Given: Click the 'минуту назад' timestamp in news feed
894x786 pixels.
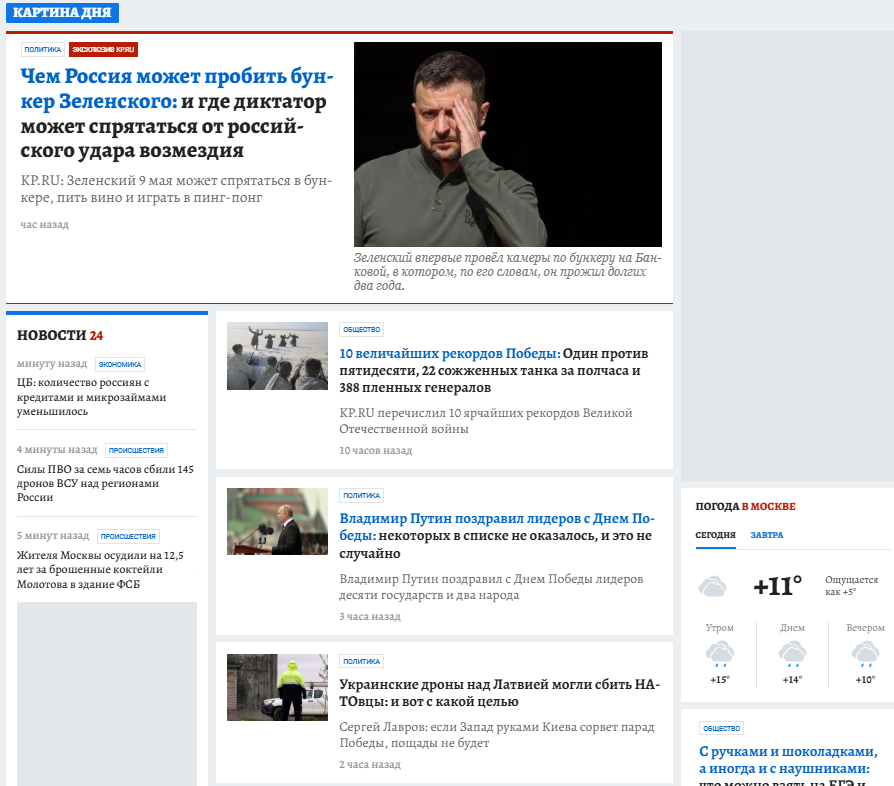Looking at the screenshot, I should (x=52, y=364).
